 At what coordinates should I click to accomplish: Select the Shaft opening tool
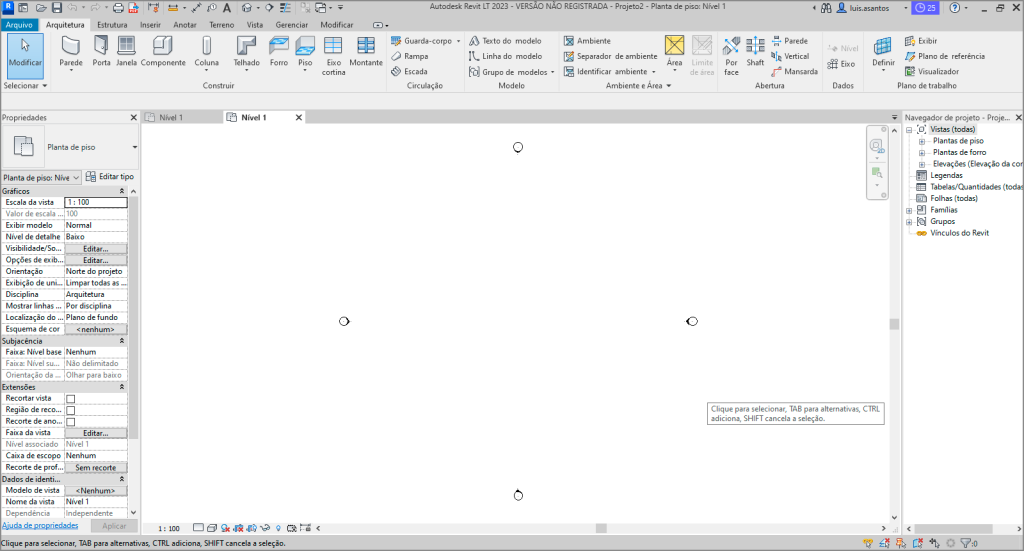(x=755, y=52)
